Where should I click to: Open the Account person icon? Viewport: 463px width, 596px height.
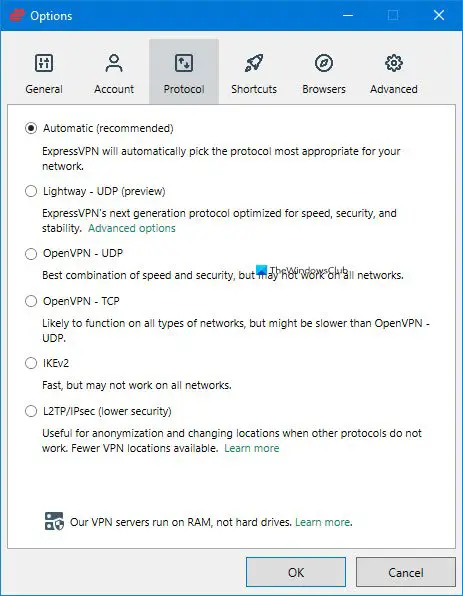point(114,63)
